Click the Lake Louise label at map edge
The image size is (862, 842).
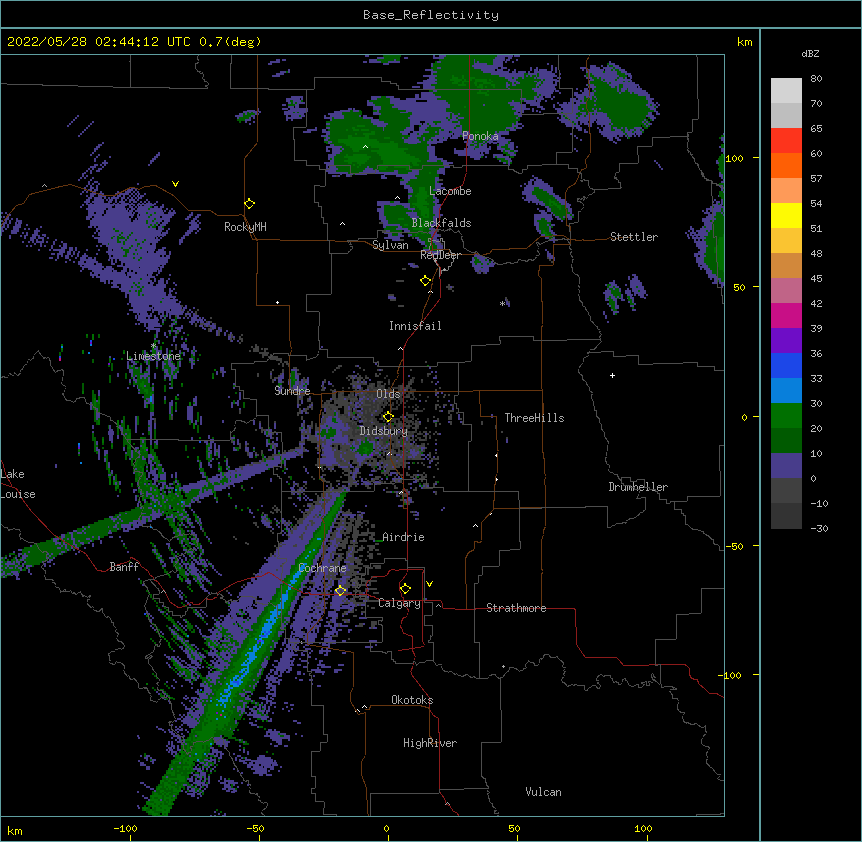[x=18, y=484]
